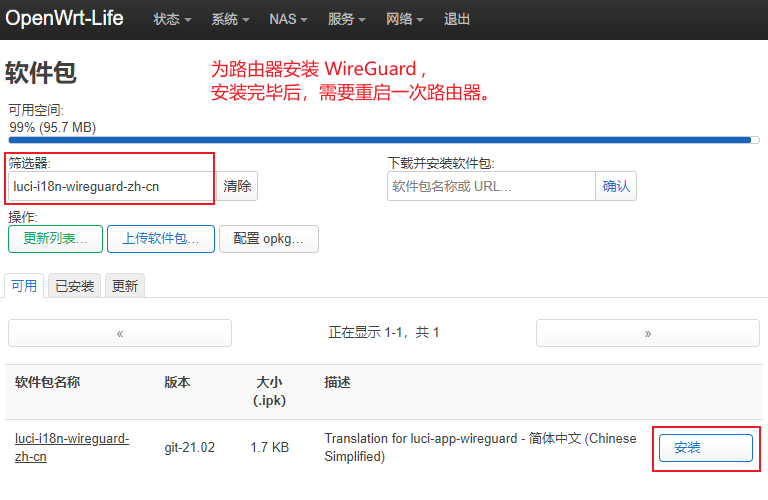Expand the 状态 menu

tap(172, 19)
